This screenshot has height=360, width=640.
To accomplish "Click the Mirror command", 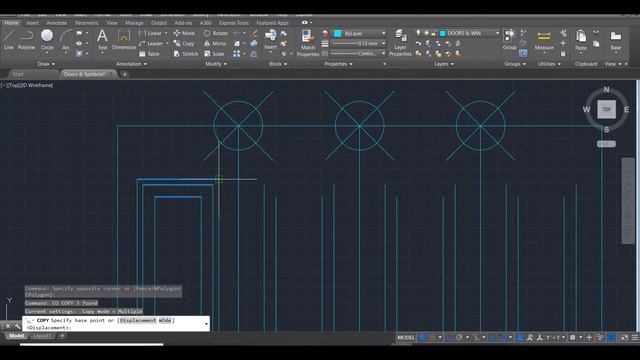I will click(x=215, y=43).
